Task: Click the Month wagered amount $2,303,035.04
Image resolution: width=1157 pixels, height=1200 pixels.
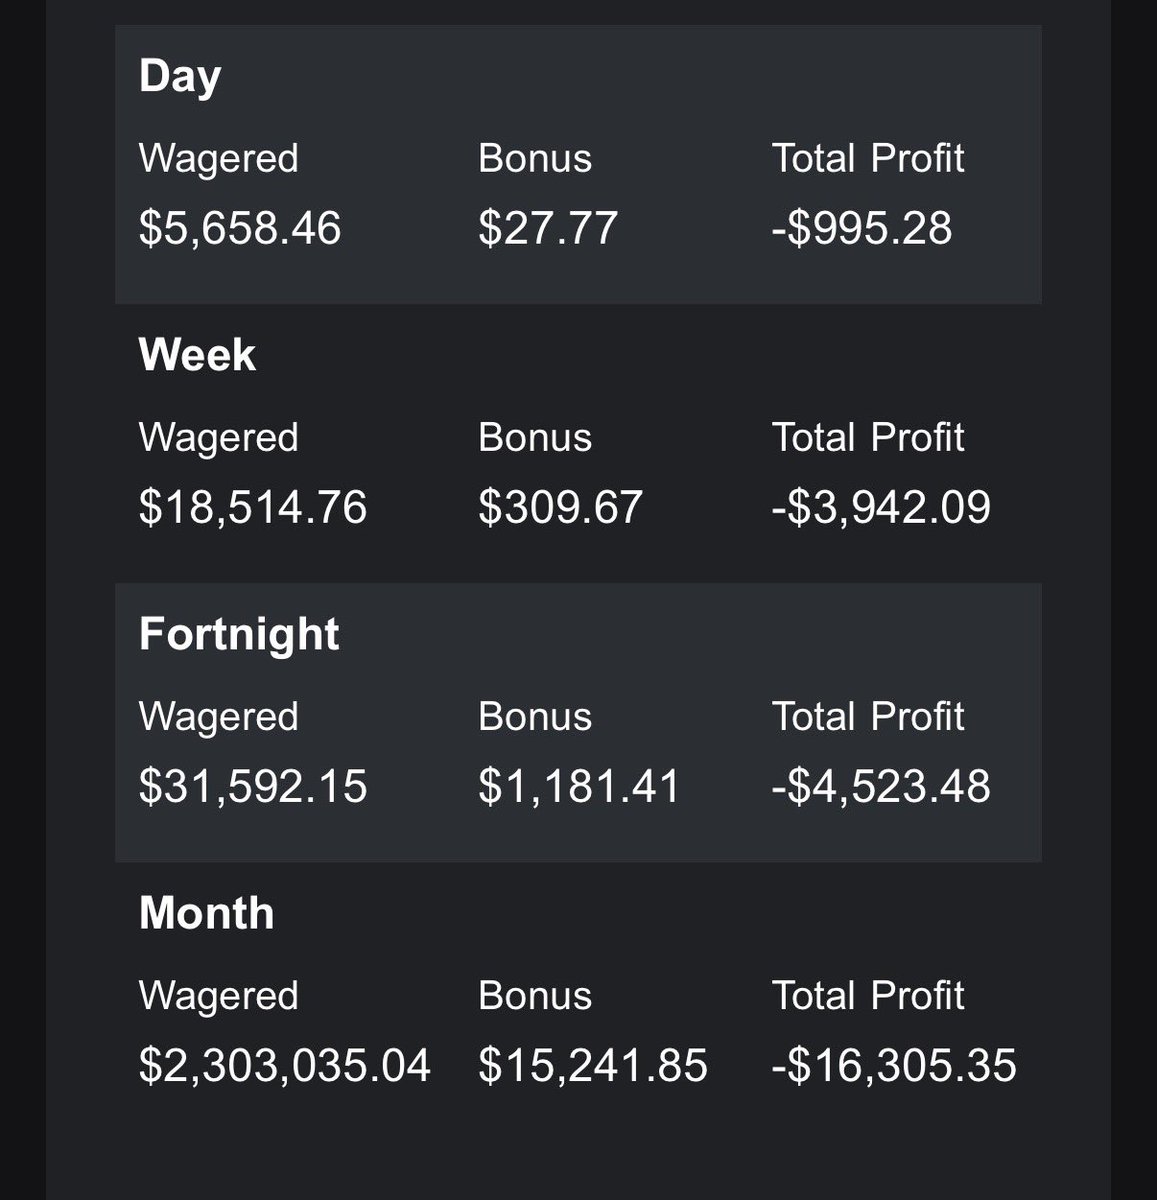Action: coord(285,1065)
